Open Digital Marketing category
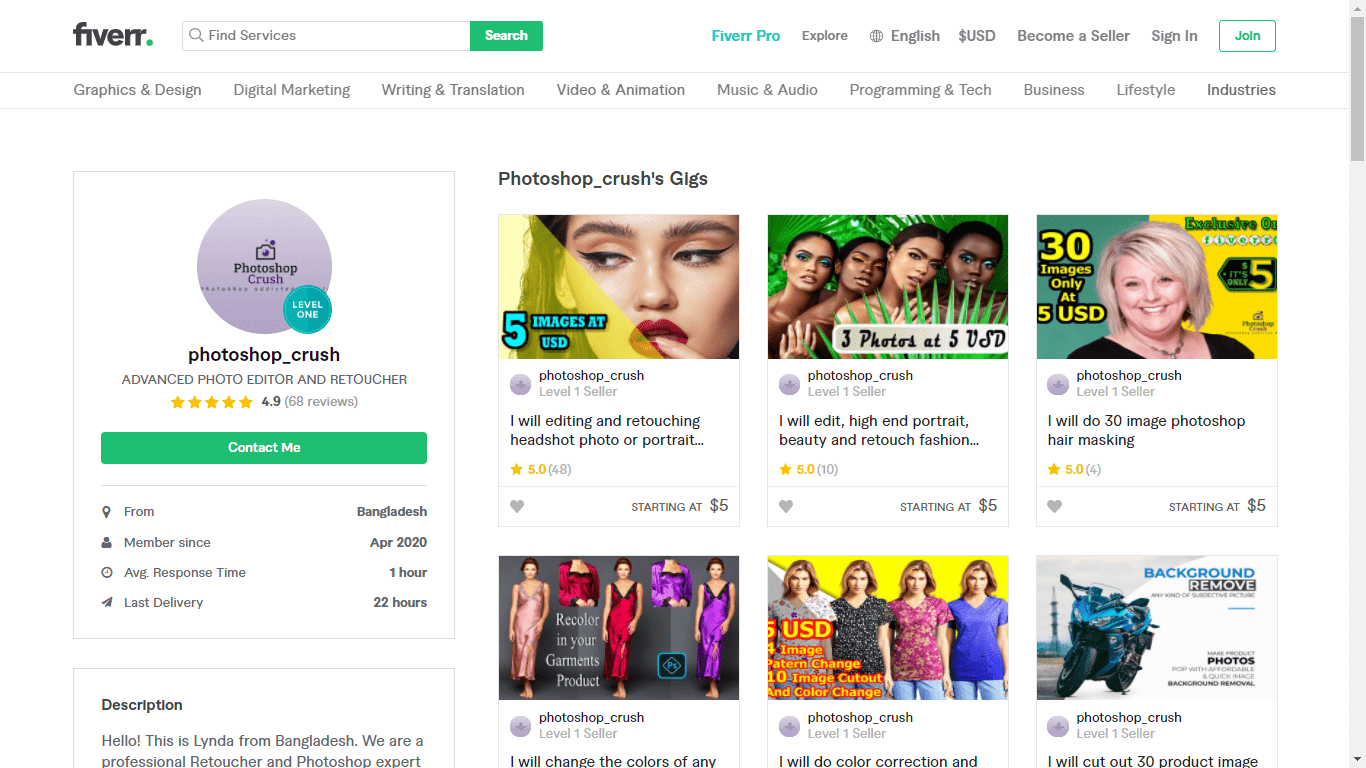The height and width of the screenshot is (768, 1366). [292, 90]
